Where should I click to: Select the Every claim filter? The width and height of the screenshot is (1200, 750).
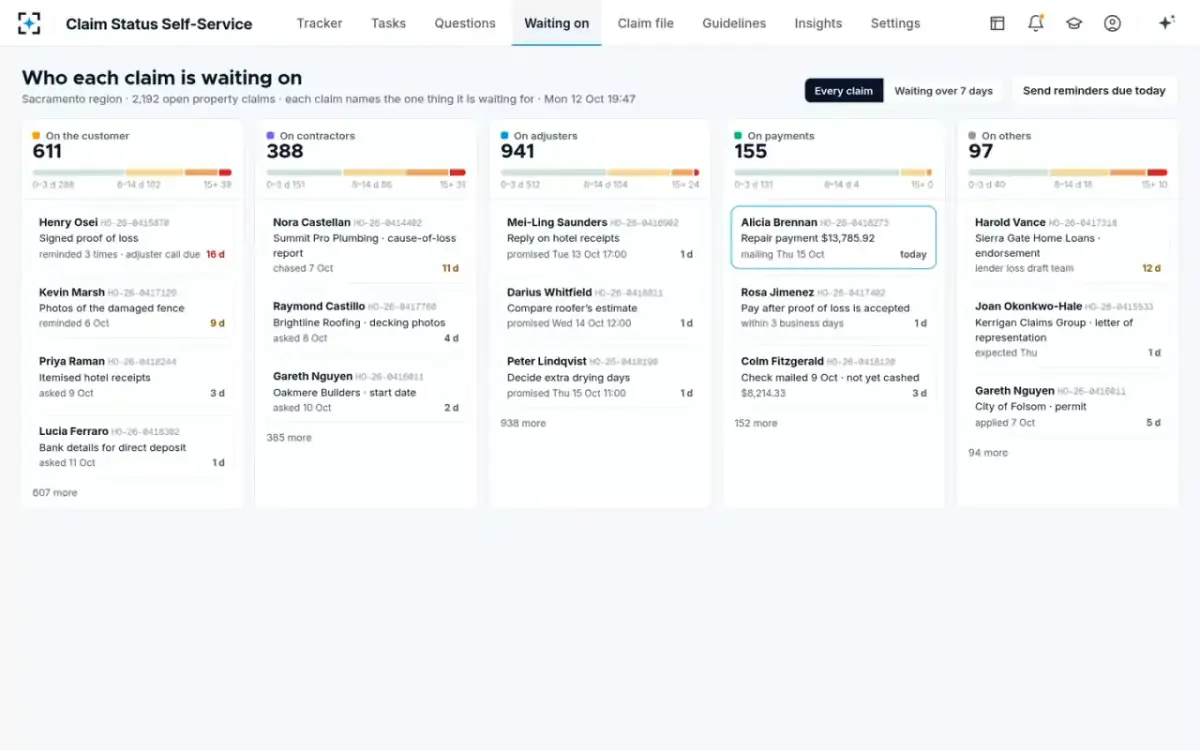point(844,91)
